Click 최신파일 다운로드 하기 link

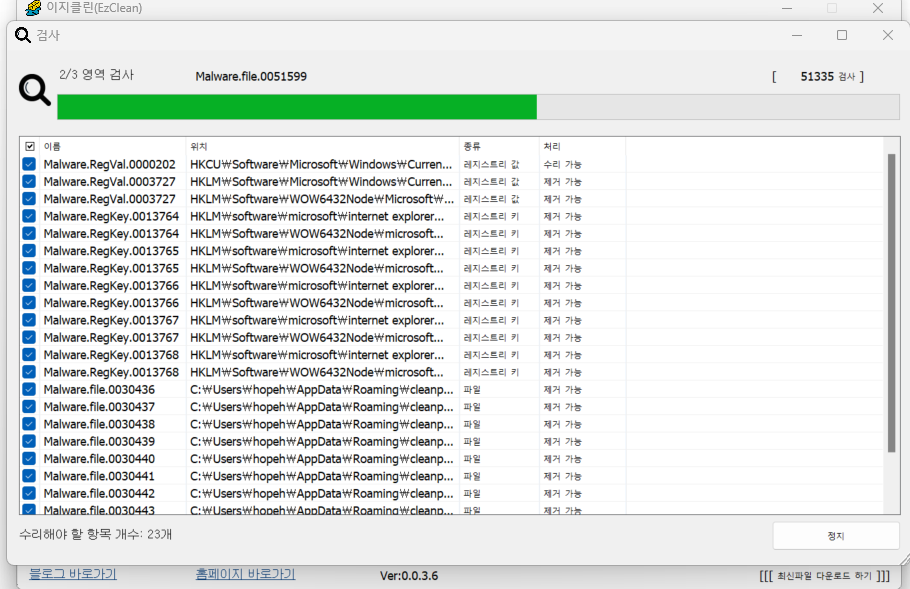click(824, 576)
